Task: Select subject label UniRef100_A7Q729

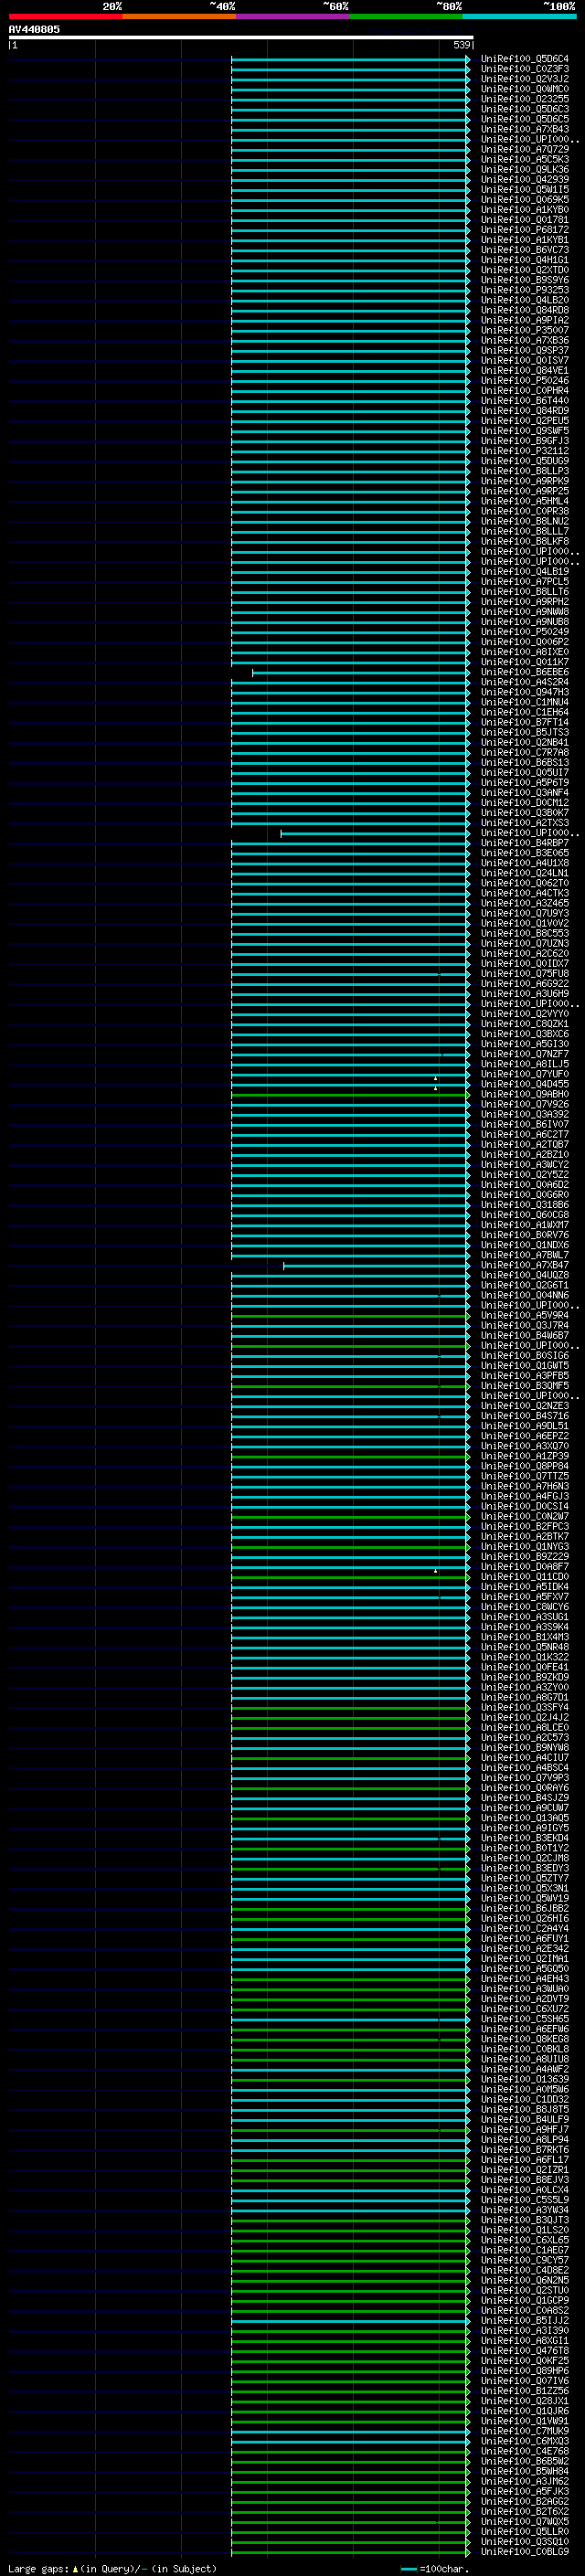Action: pyautogui.click(x=524, y=149)
